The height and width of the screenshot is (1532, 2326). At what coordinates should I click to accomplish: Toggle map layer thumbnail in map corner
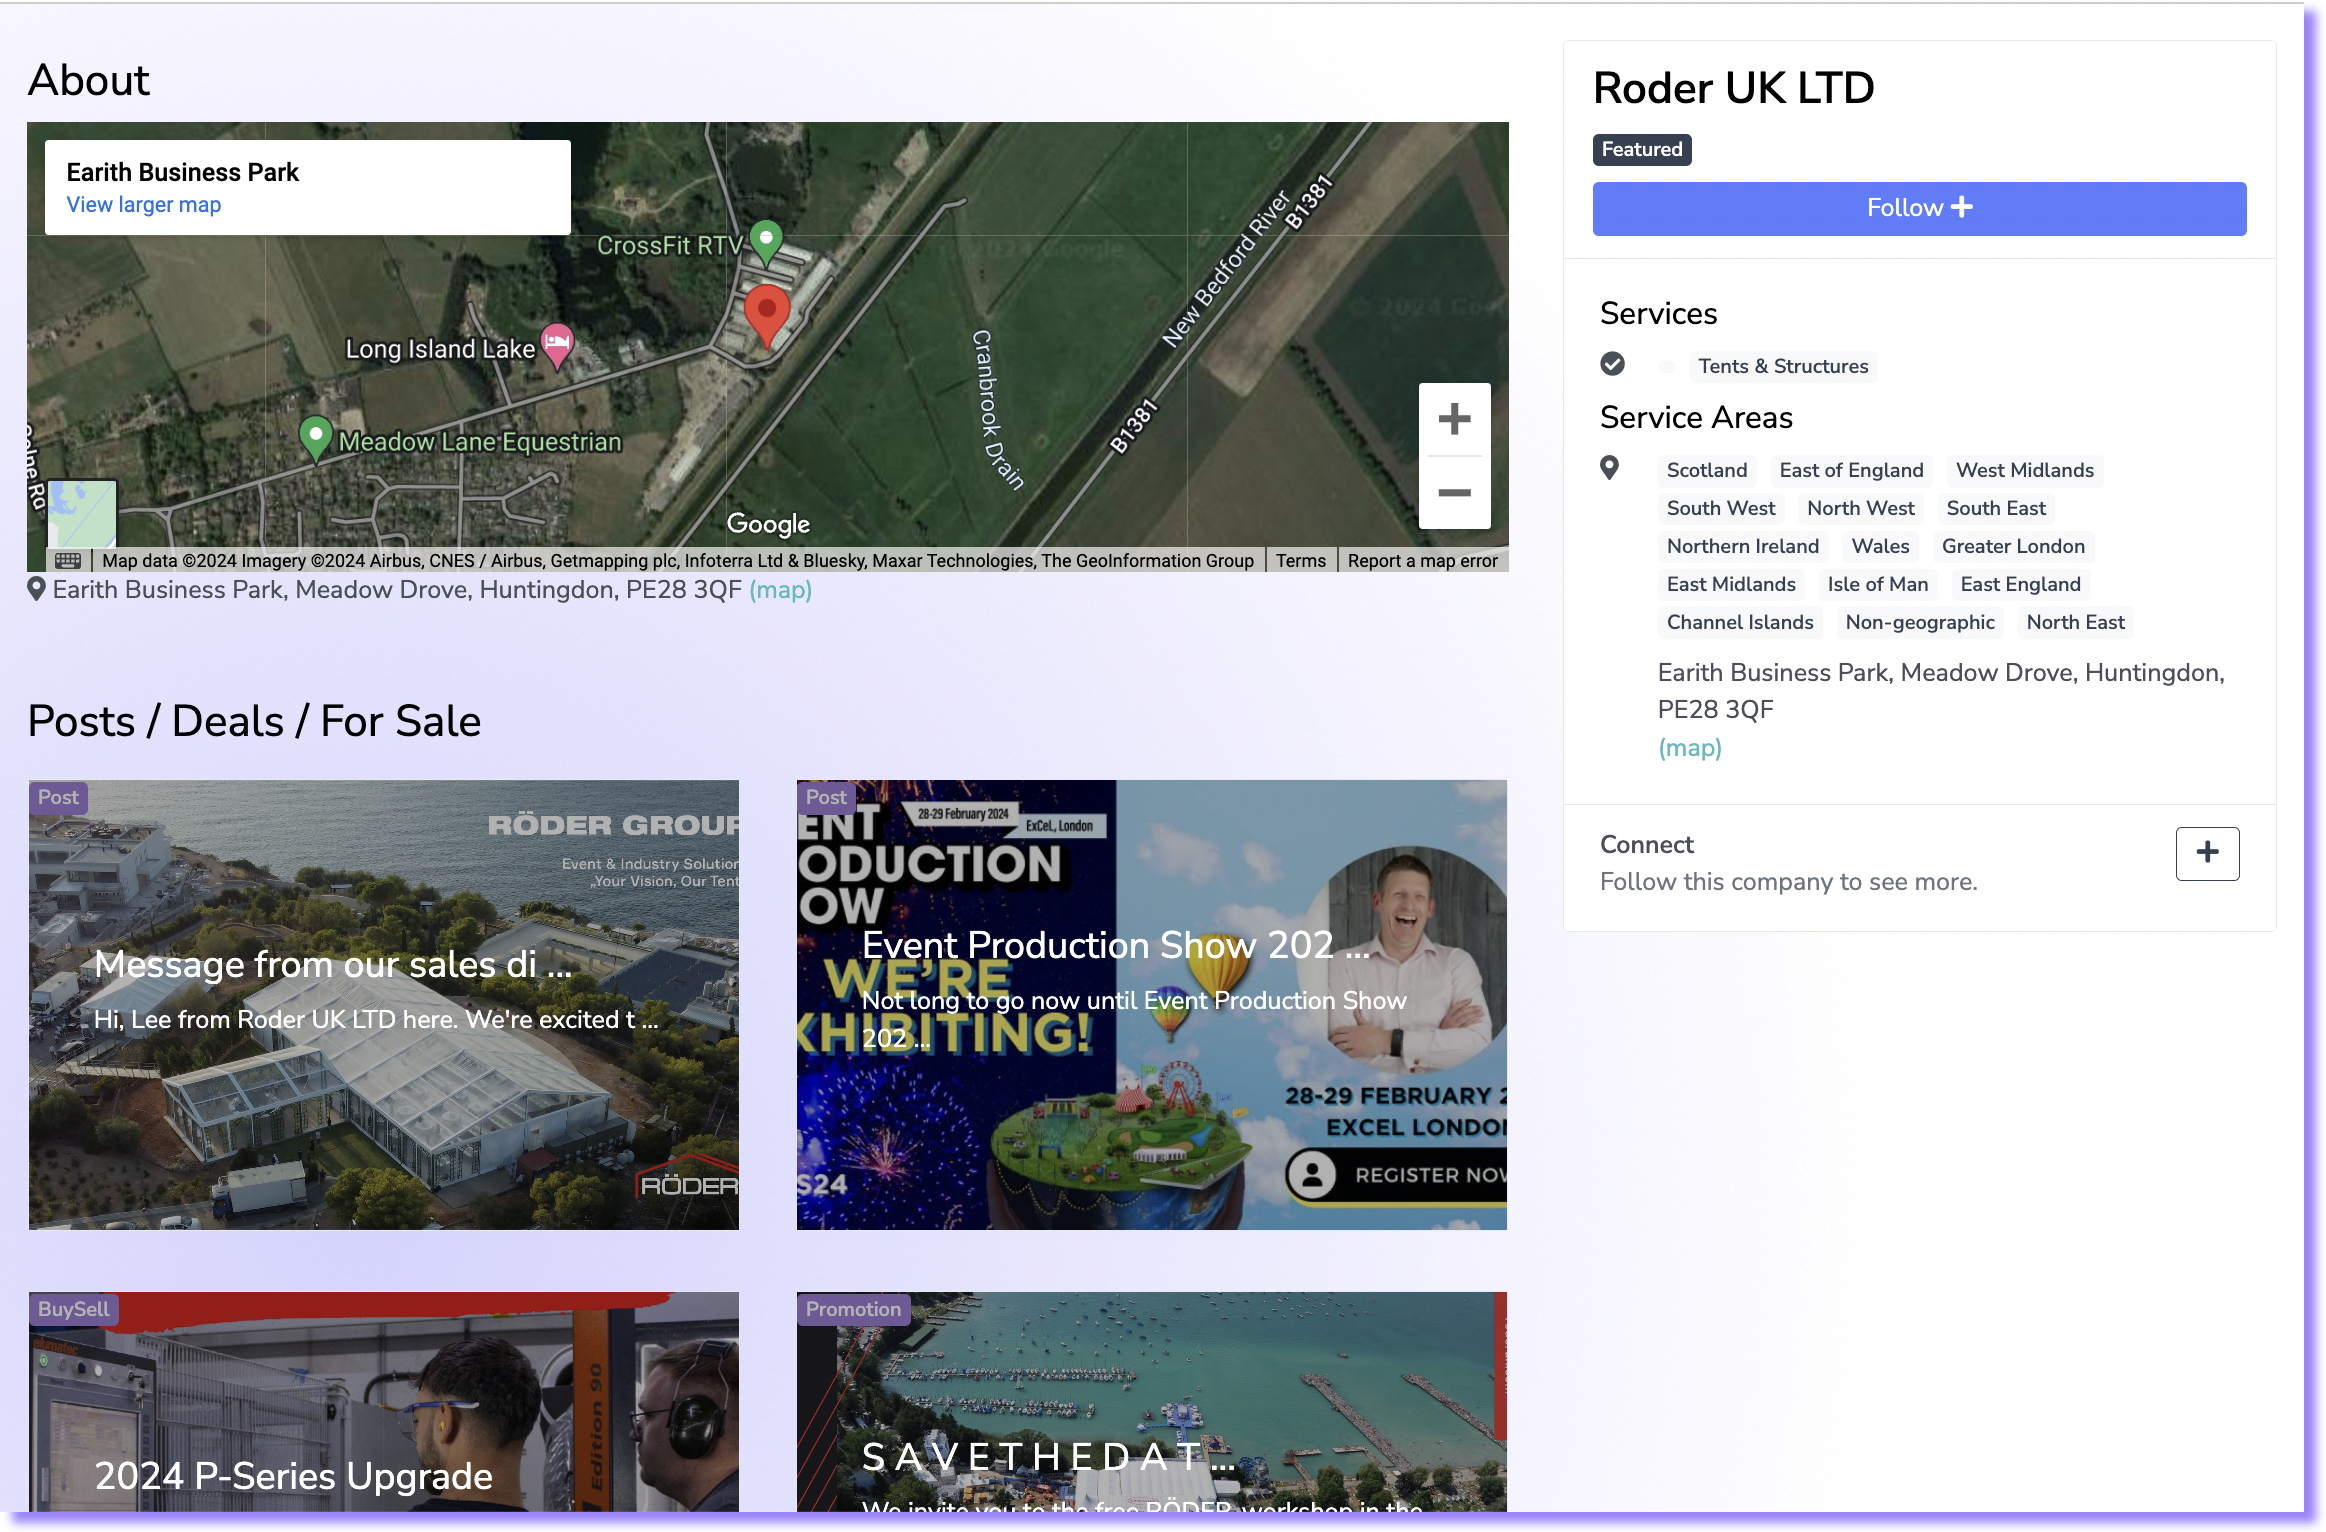click(82, 513)
